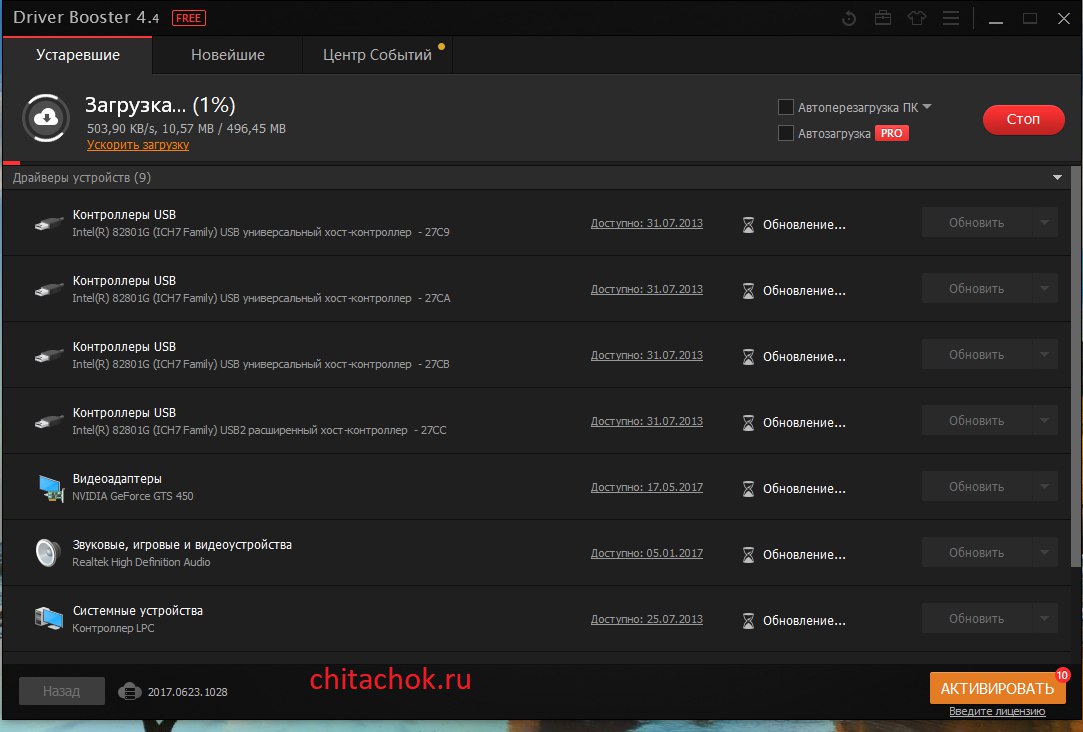The image size is (1083, 732).
Task: Click Обновить button for 27C9 controller
Action: [x=977, y=222]
